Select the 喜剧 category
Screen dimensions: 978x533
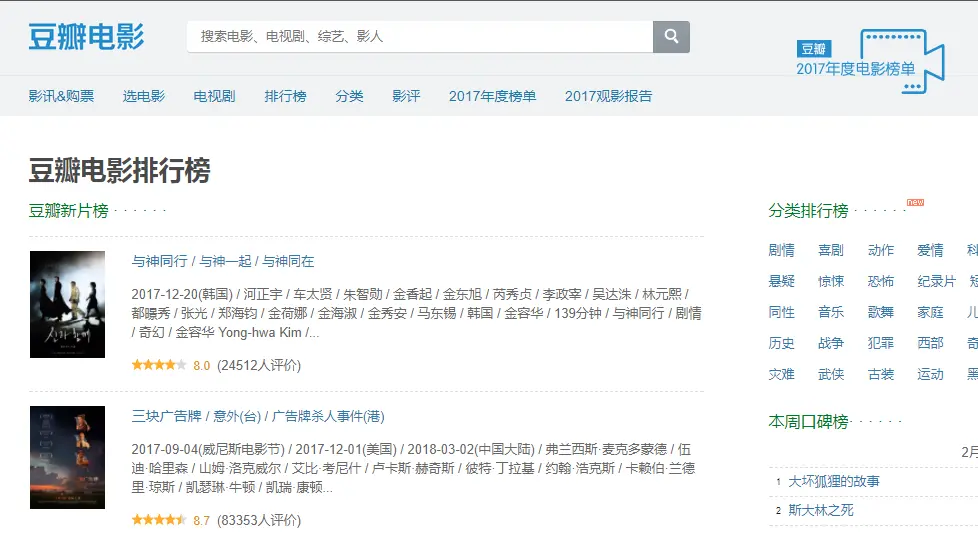(831, 250)
